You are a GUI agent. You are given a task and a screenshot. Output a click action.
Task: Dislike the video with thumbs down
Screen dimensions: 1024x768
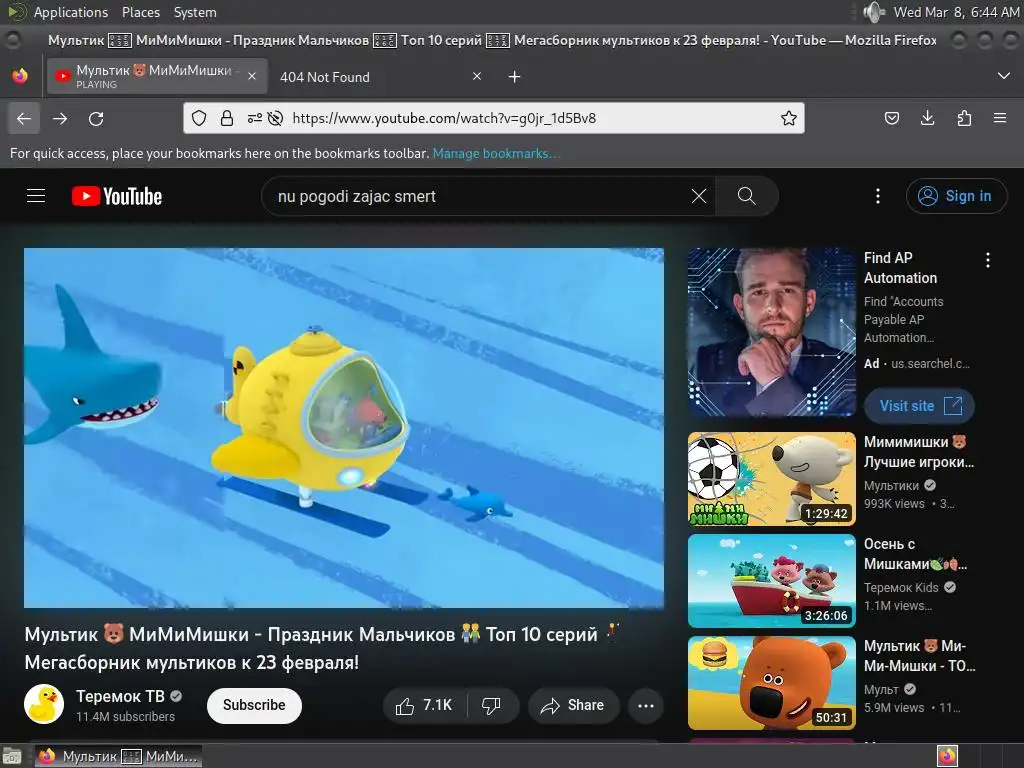pyautogui.click(x=491, y=705)
